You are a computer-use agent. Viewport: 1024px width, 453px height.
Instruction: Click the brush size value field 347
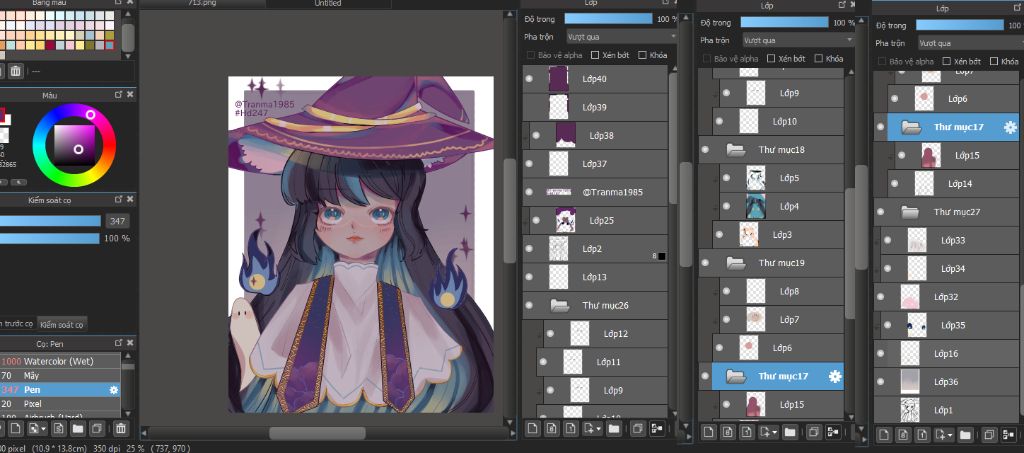pyautogui.click(x=118, y=221)
